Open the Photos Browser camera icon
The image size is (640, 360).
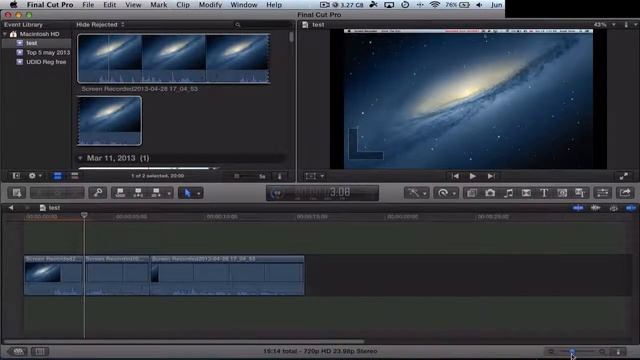click(x=490, y=193)
